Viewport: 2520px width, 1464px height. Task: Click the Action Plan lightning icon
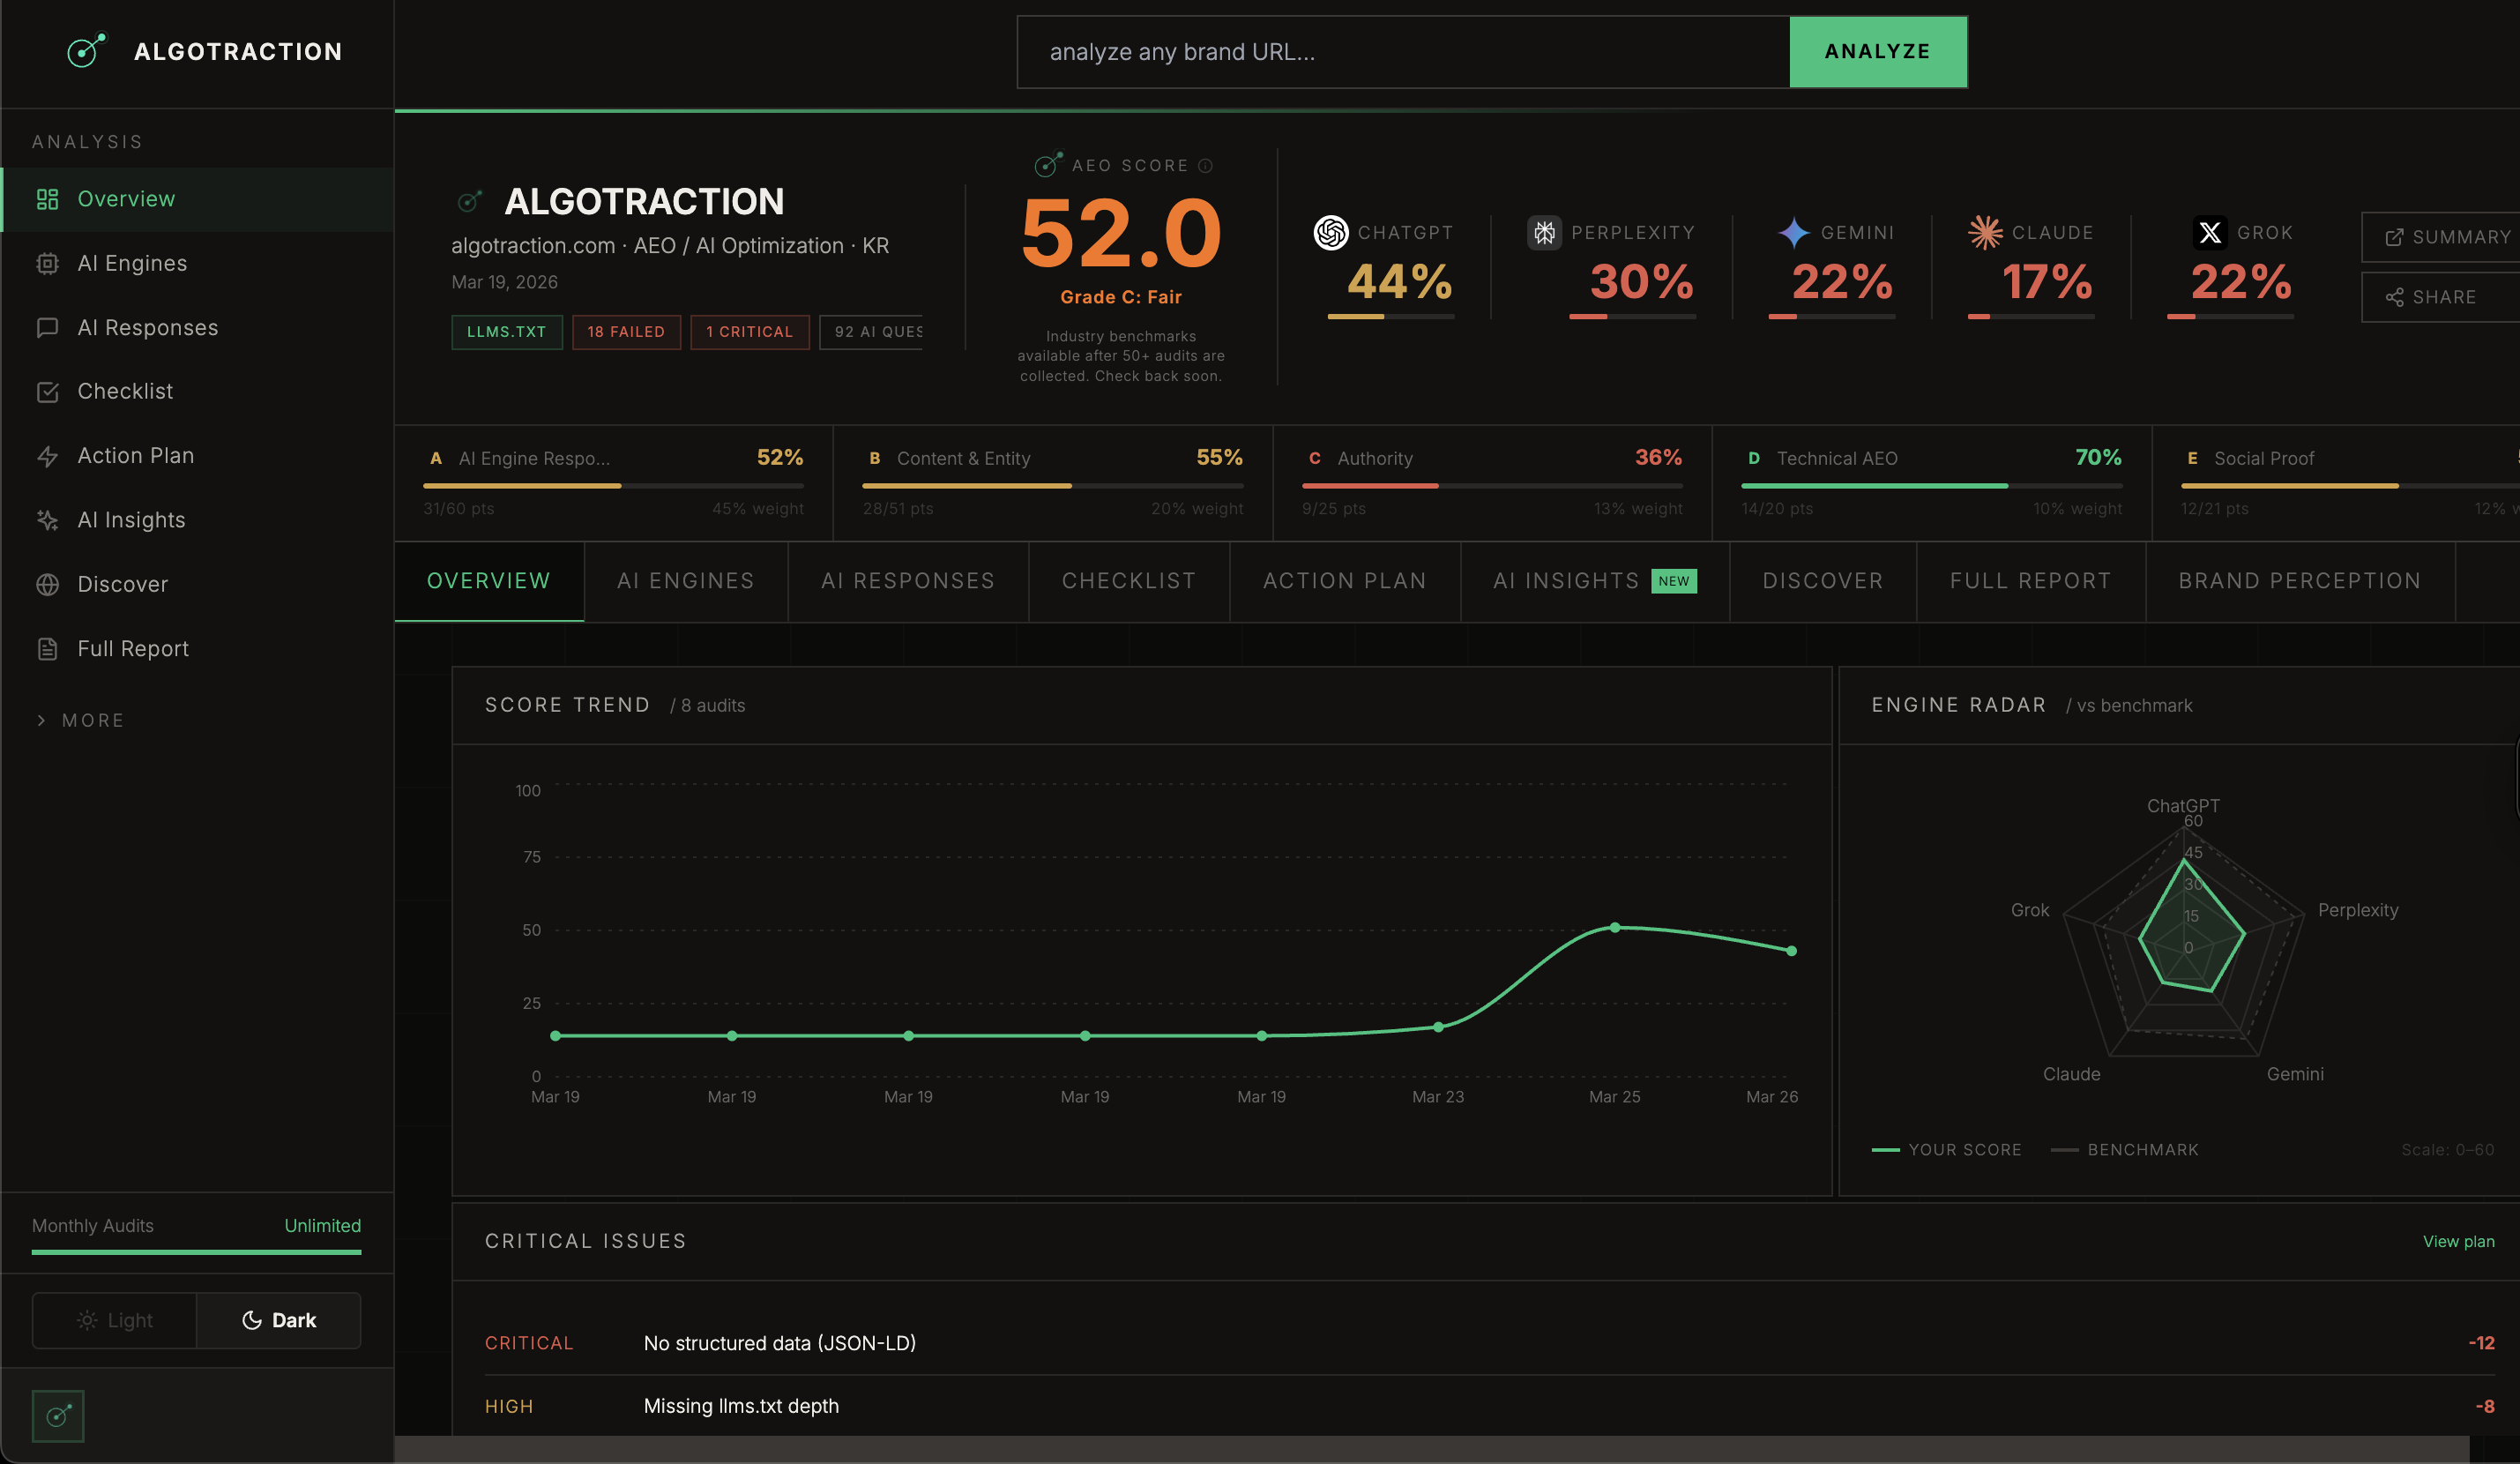47,456
